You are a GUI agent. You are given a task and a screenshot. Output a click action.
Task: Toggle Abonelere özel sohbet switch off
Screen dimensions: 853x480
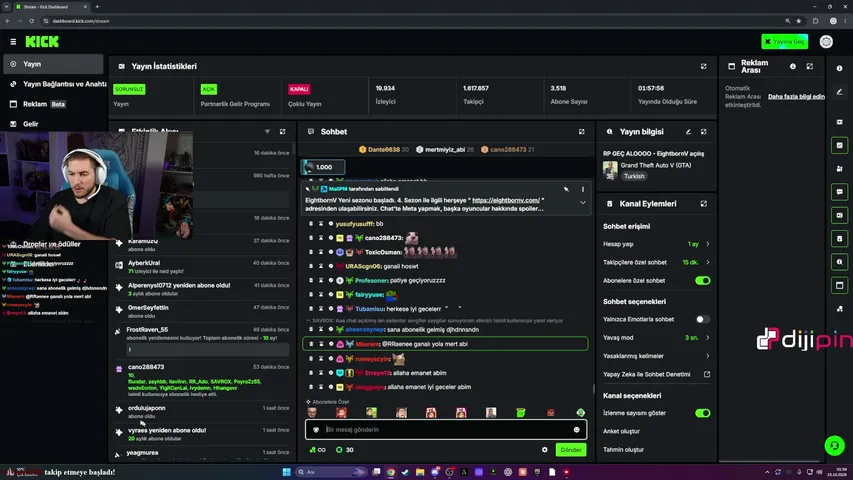pyautogui.click(x=702, y=281)
